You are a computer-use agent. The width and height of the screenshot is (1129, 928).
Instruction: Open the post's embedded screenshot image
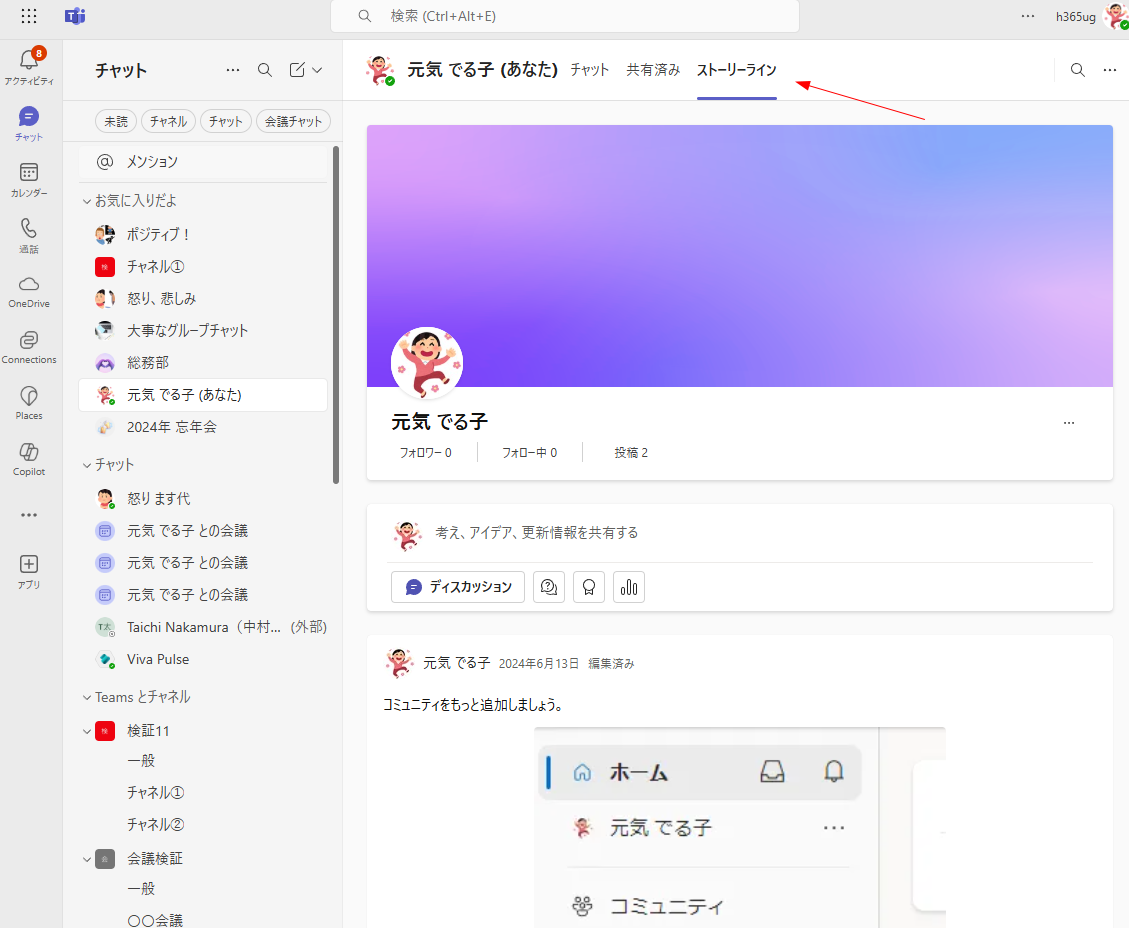[x=739, y=827]
